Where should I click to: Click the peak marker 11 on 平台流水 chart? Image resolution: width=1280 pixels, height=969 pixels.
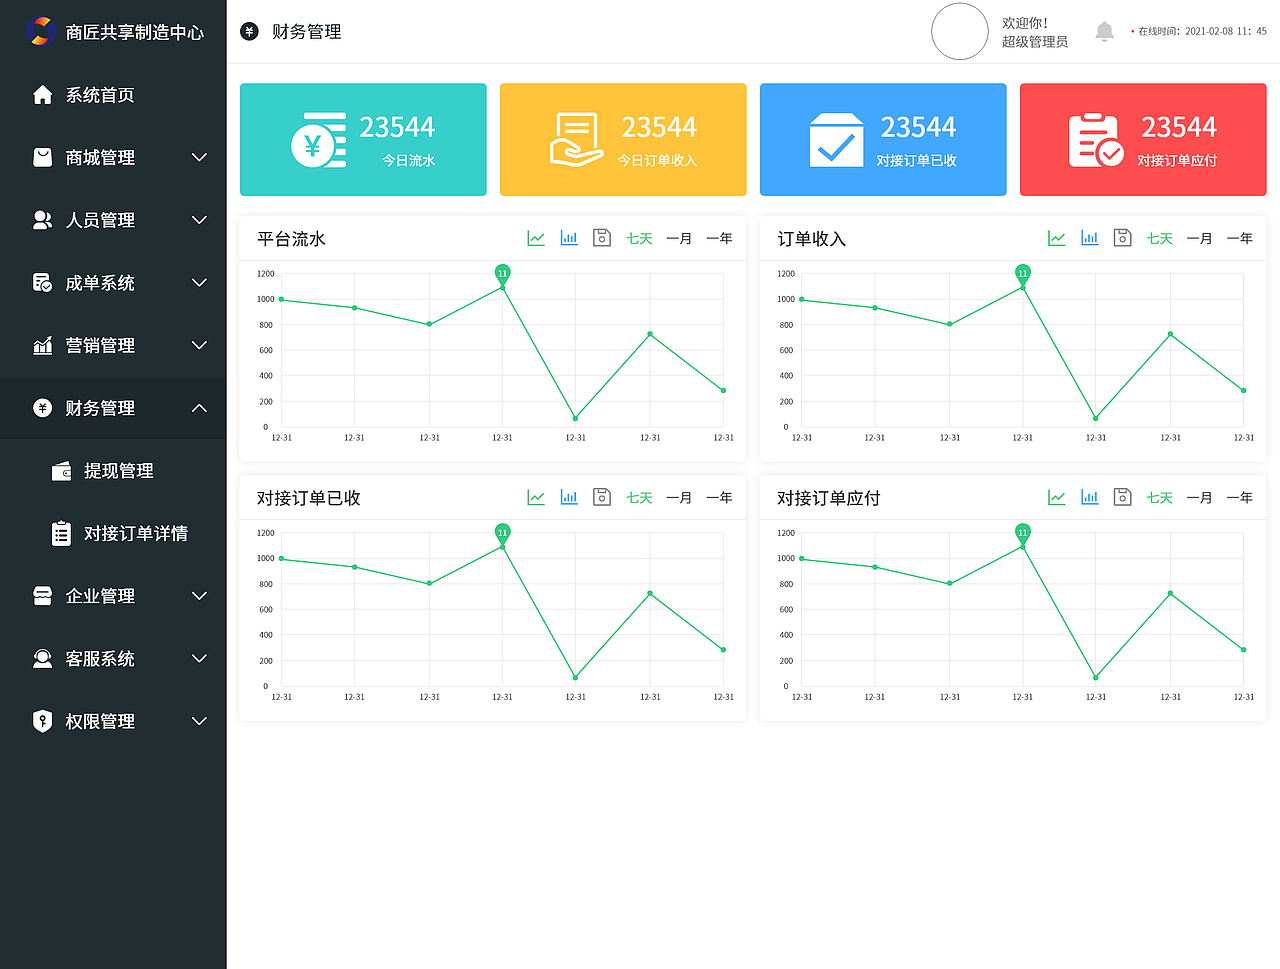(502, 273)
